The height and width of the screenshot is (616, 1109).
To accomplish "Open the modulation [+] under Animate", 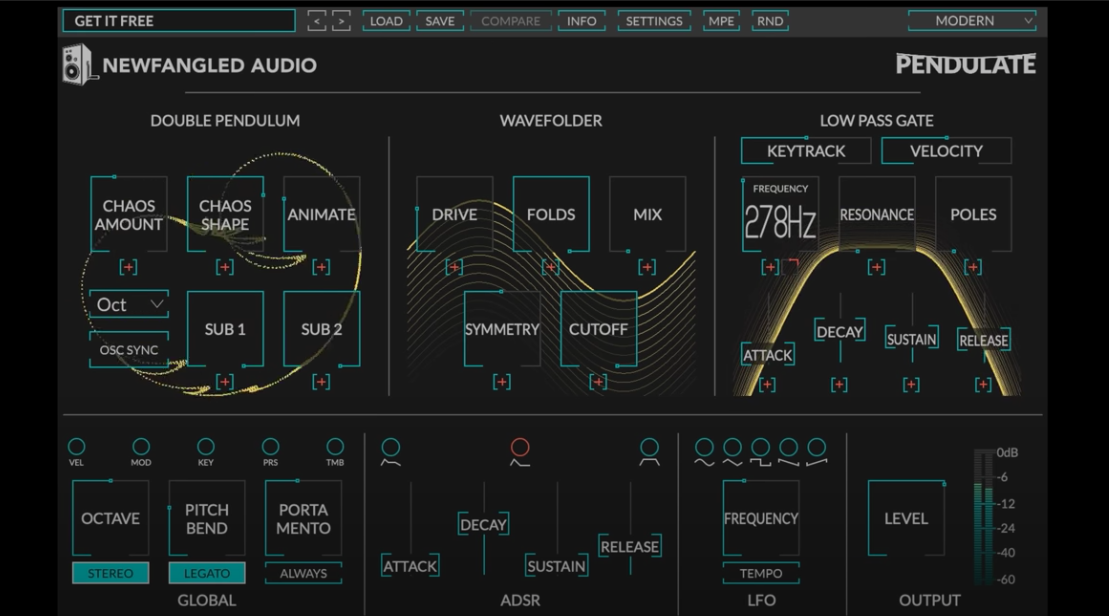I will coord(321,267).
